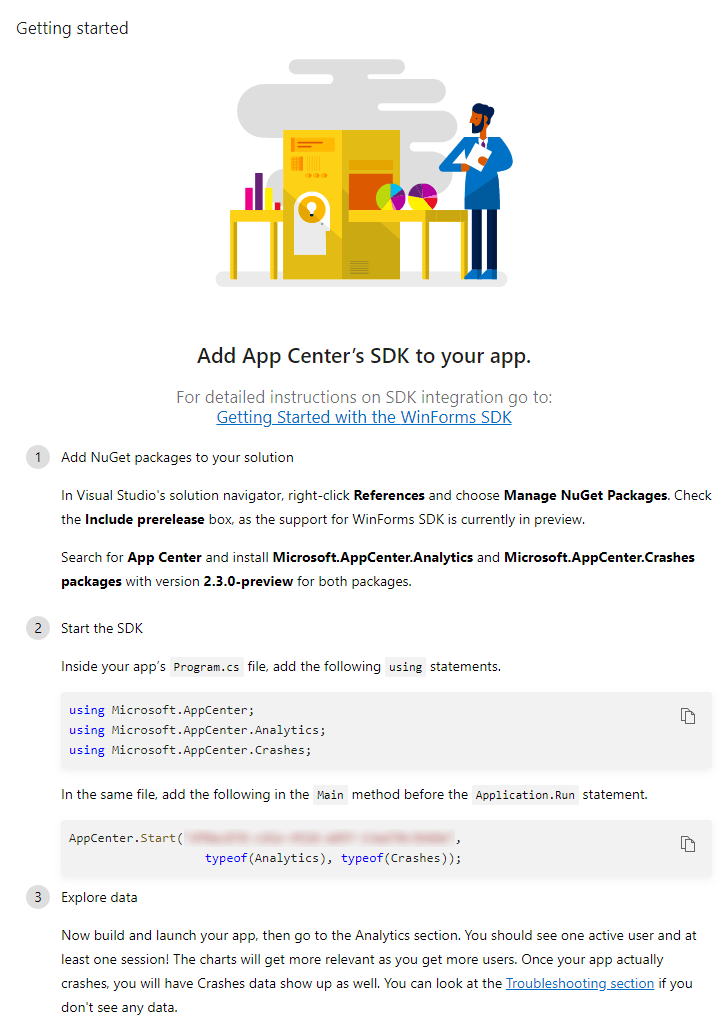Click 'Add App Center's SDK to your app.' heading

(x=364, y=356)
